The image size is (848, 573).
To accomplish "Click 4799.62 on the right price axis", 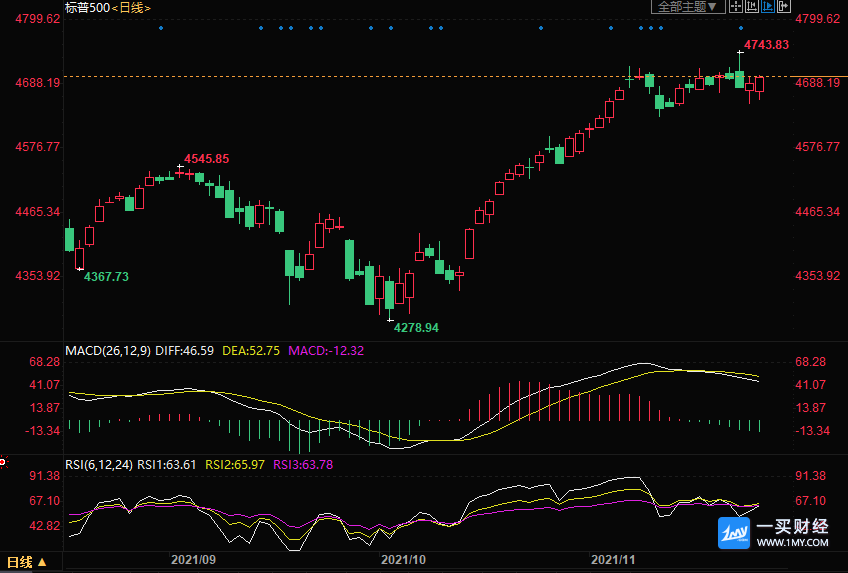I will pyautogui.click(x=817, y=19).
